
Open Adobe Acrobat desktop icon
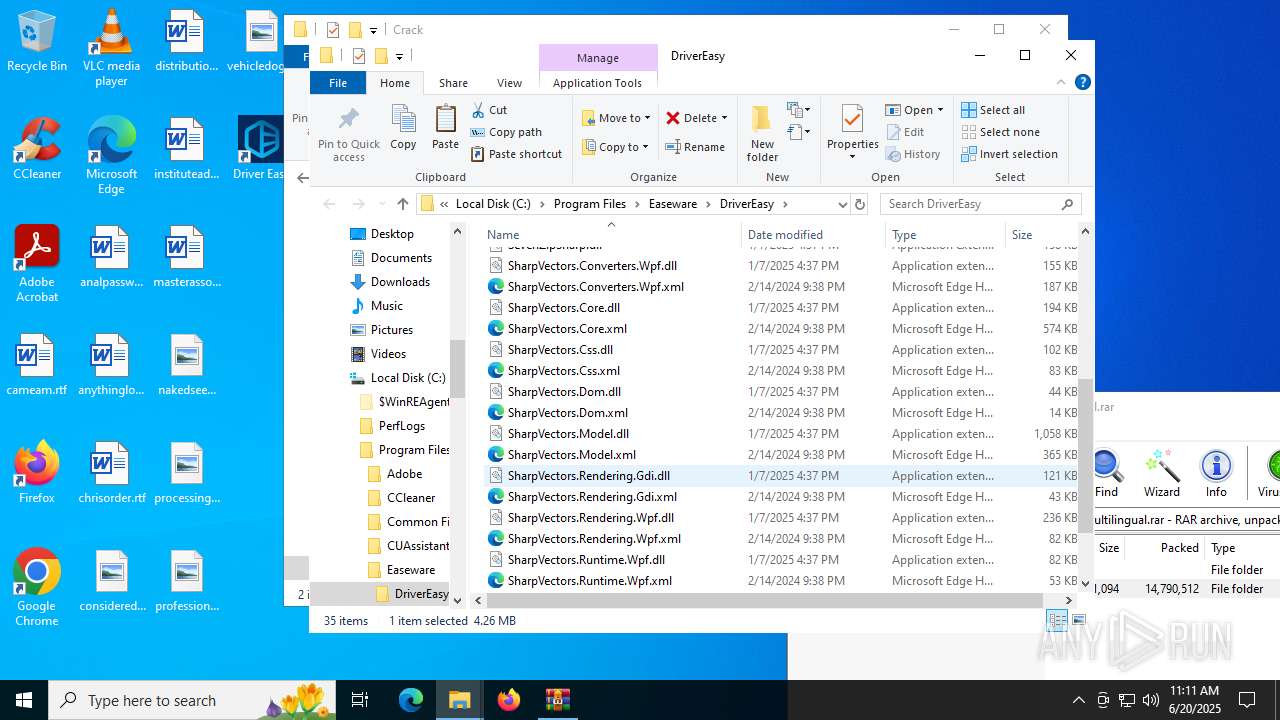pyautogui.click(x=37, y=264)
